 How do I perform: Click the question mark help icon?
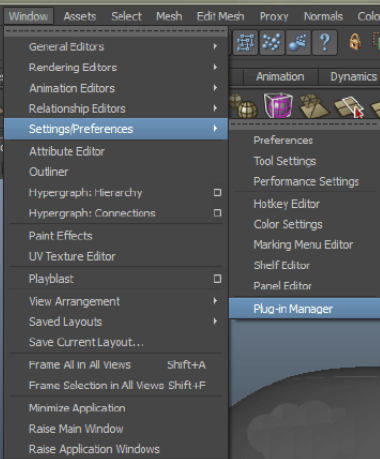pos(325,42)
